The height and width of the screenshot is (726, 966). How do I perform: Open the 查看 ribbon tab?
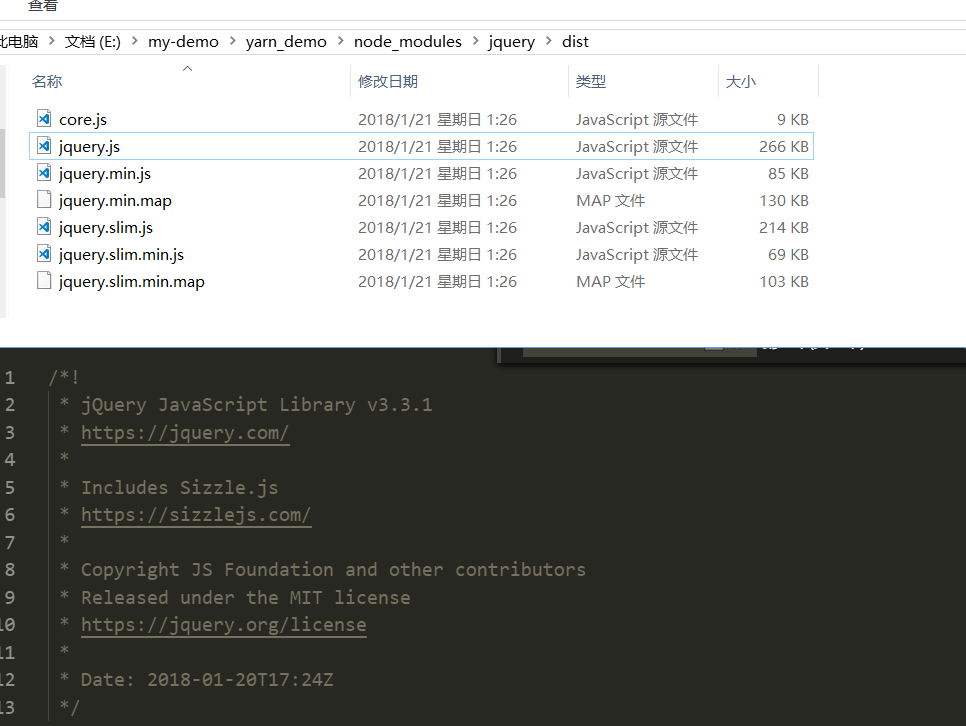click(42, 6)
